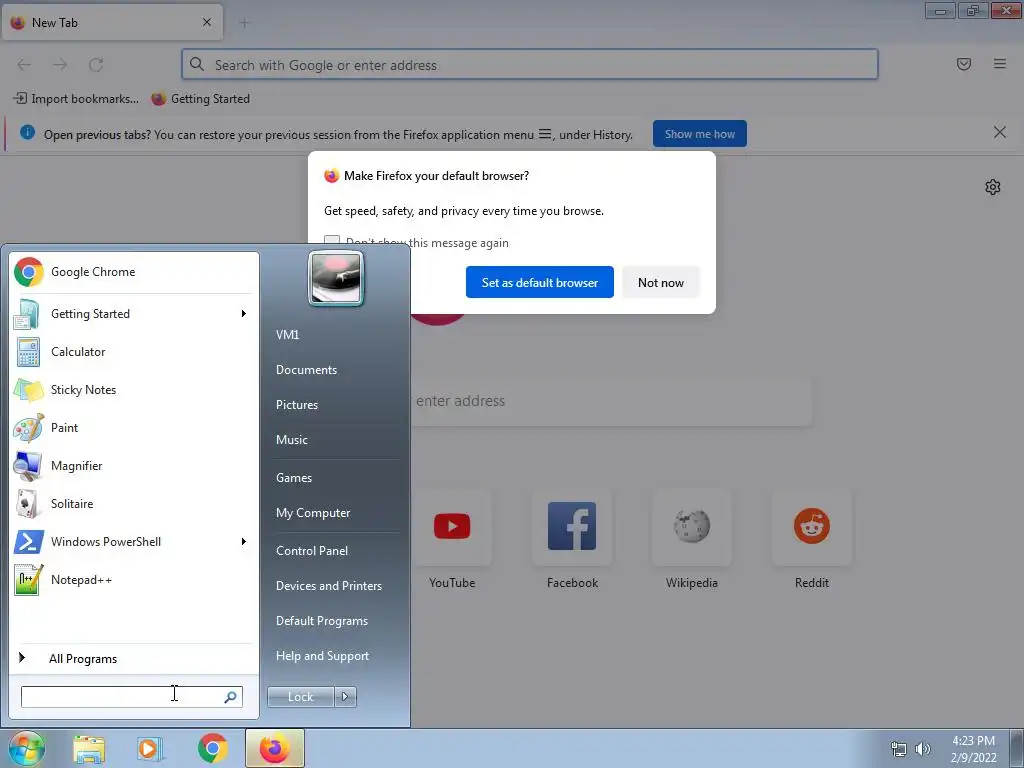
Task: Expand Getting Started submenu arrow
Action: click(x=244, y=313)
